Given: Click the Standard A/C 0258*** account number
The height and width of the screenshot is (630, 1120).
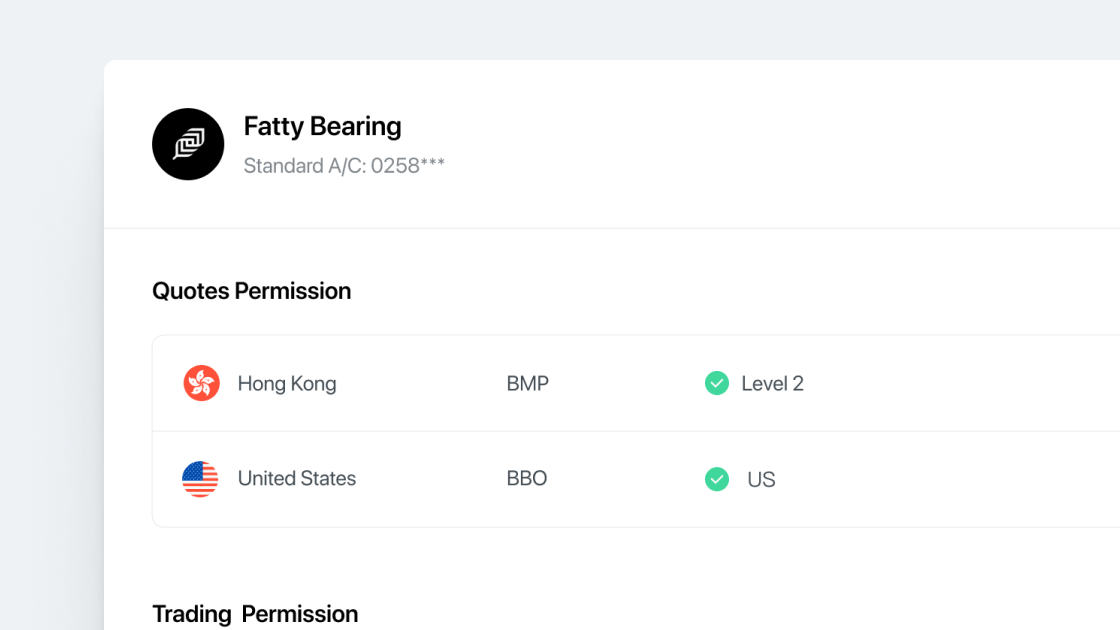Looking at the screenshot, I should [x=344, y=166].
